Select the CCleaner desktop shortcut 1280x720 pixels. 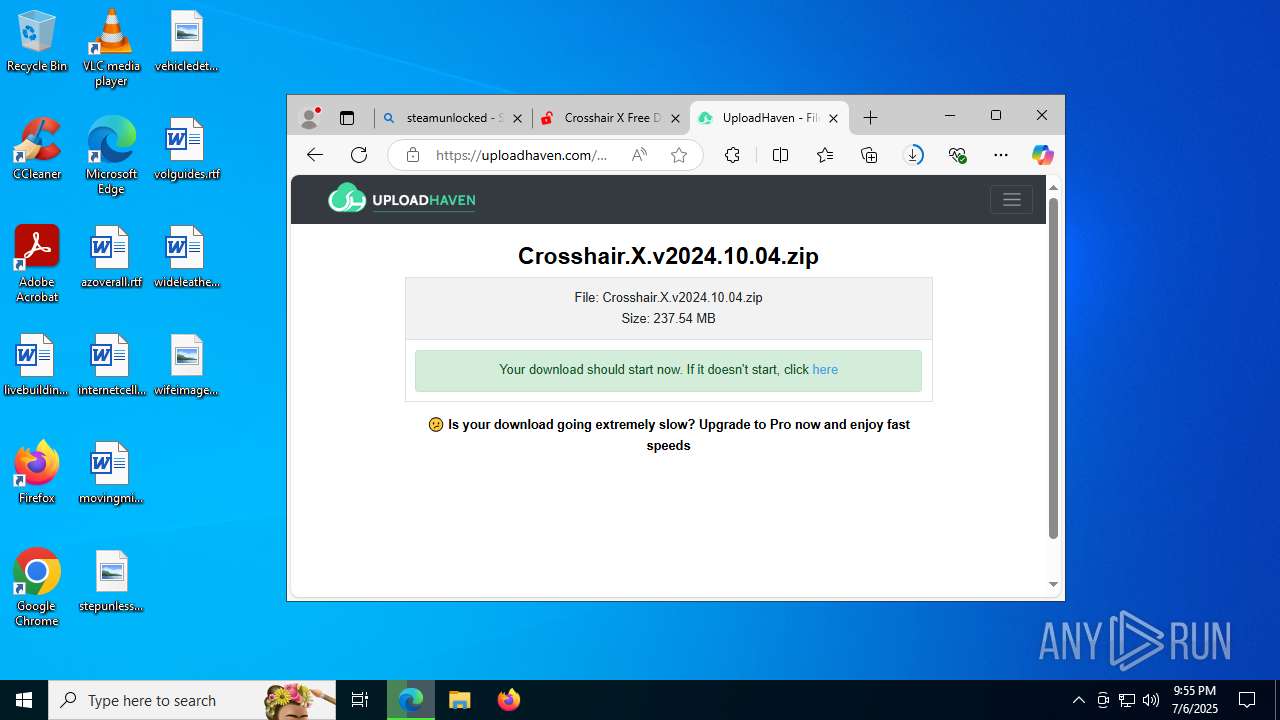coord(37,149)
